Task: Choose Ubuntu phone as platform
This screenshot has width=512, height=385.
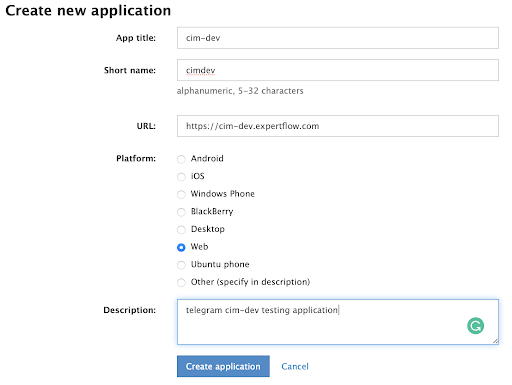Action: coord(181,265)
